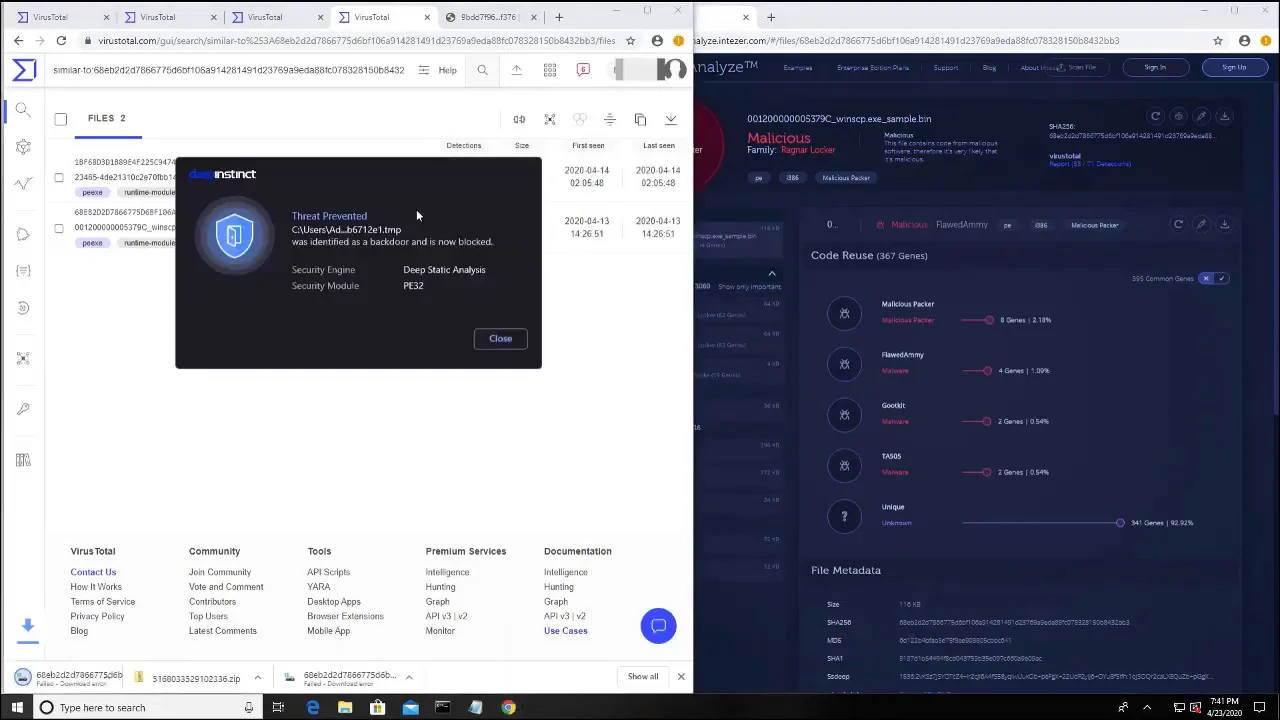
Task: Open VirusTotal report link in Intezer
Action: [1090, 163]
